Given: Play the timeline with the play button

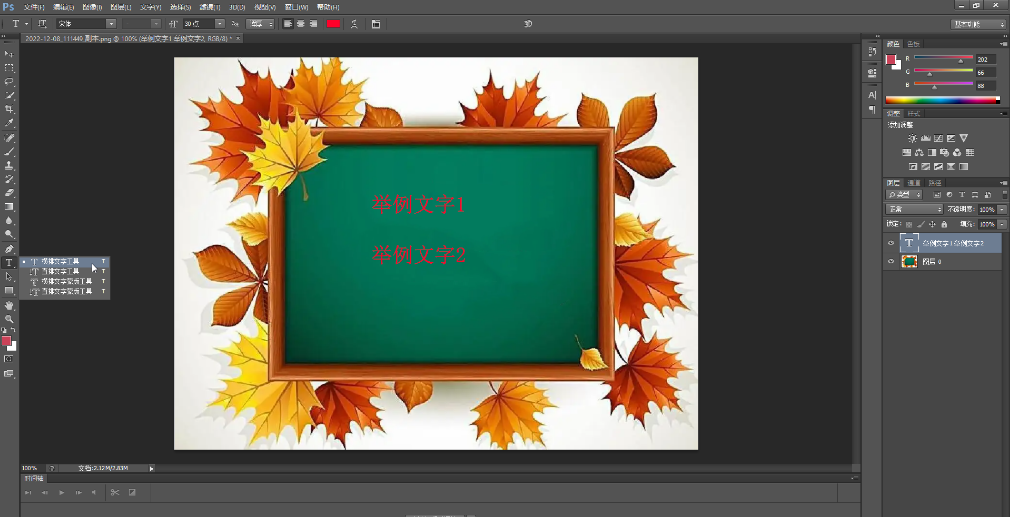Looking at the screenshot, I should tap(61, 492).
